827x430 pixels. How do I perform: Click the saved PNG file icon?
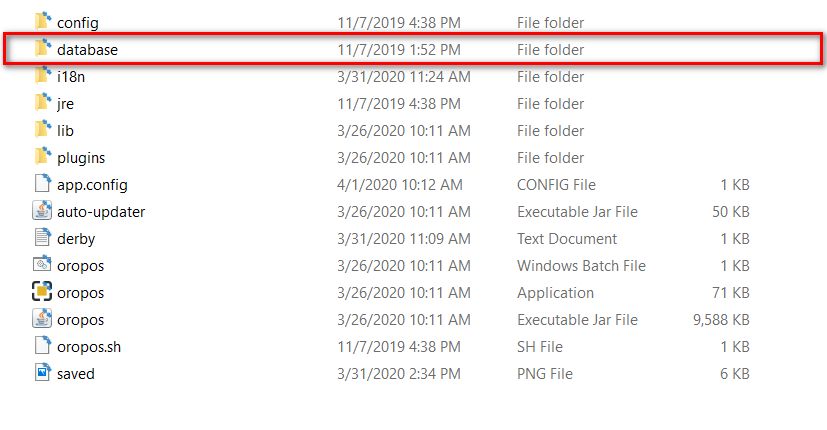pos(43,372)
